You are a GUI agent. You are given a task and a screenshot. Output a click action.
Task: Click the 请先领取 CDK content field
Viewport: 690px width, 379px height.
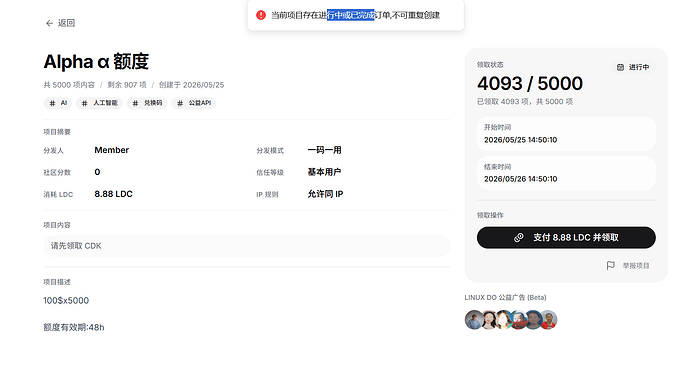(246, 246)
